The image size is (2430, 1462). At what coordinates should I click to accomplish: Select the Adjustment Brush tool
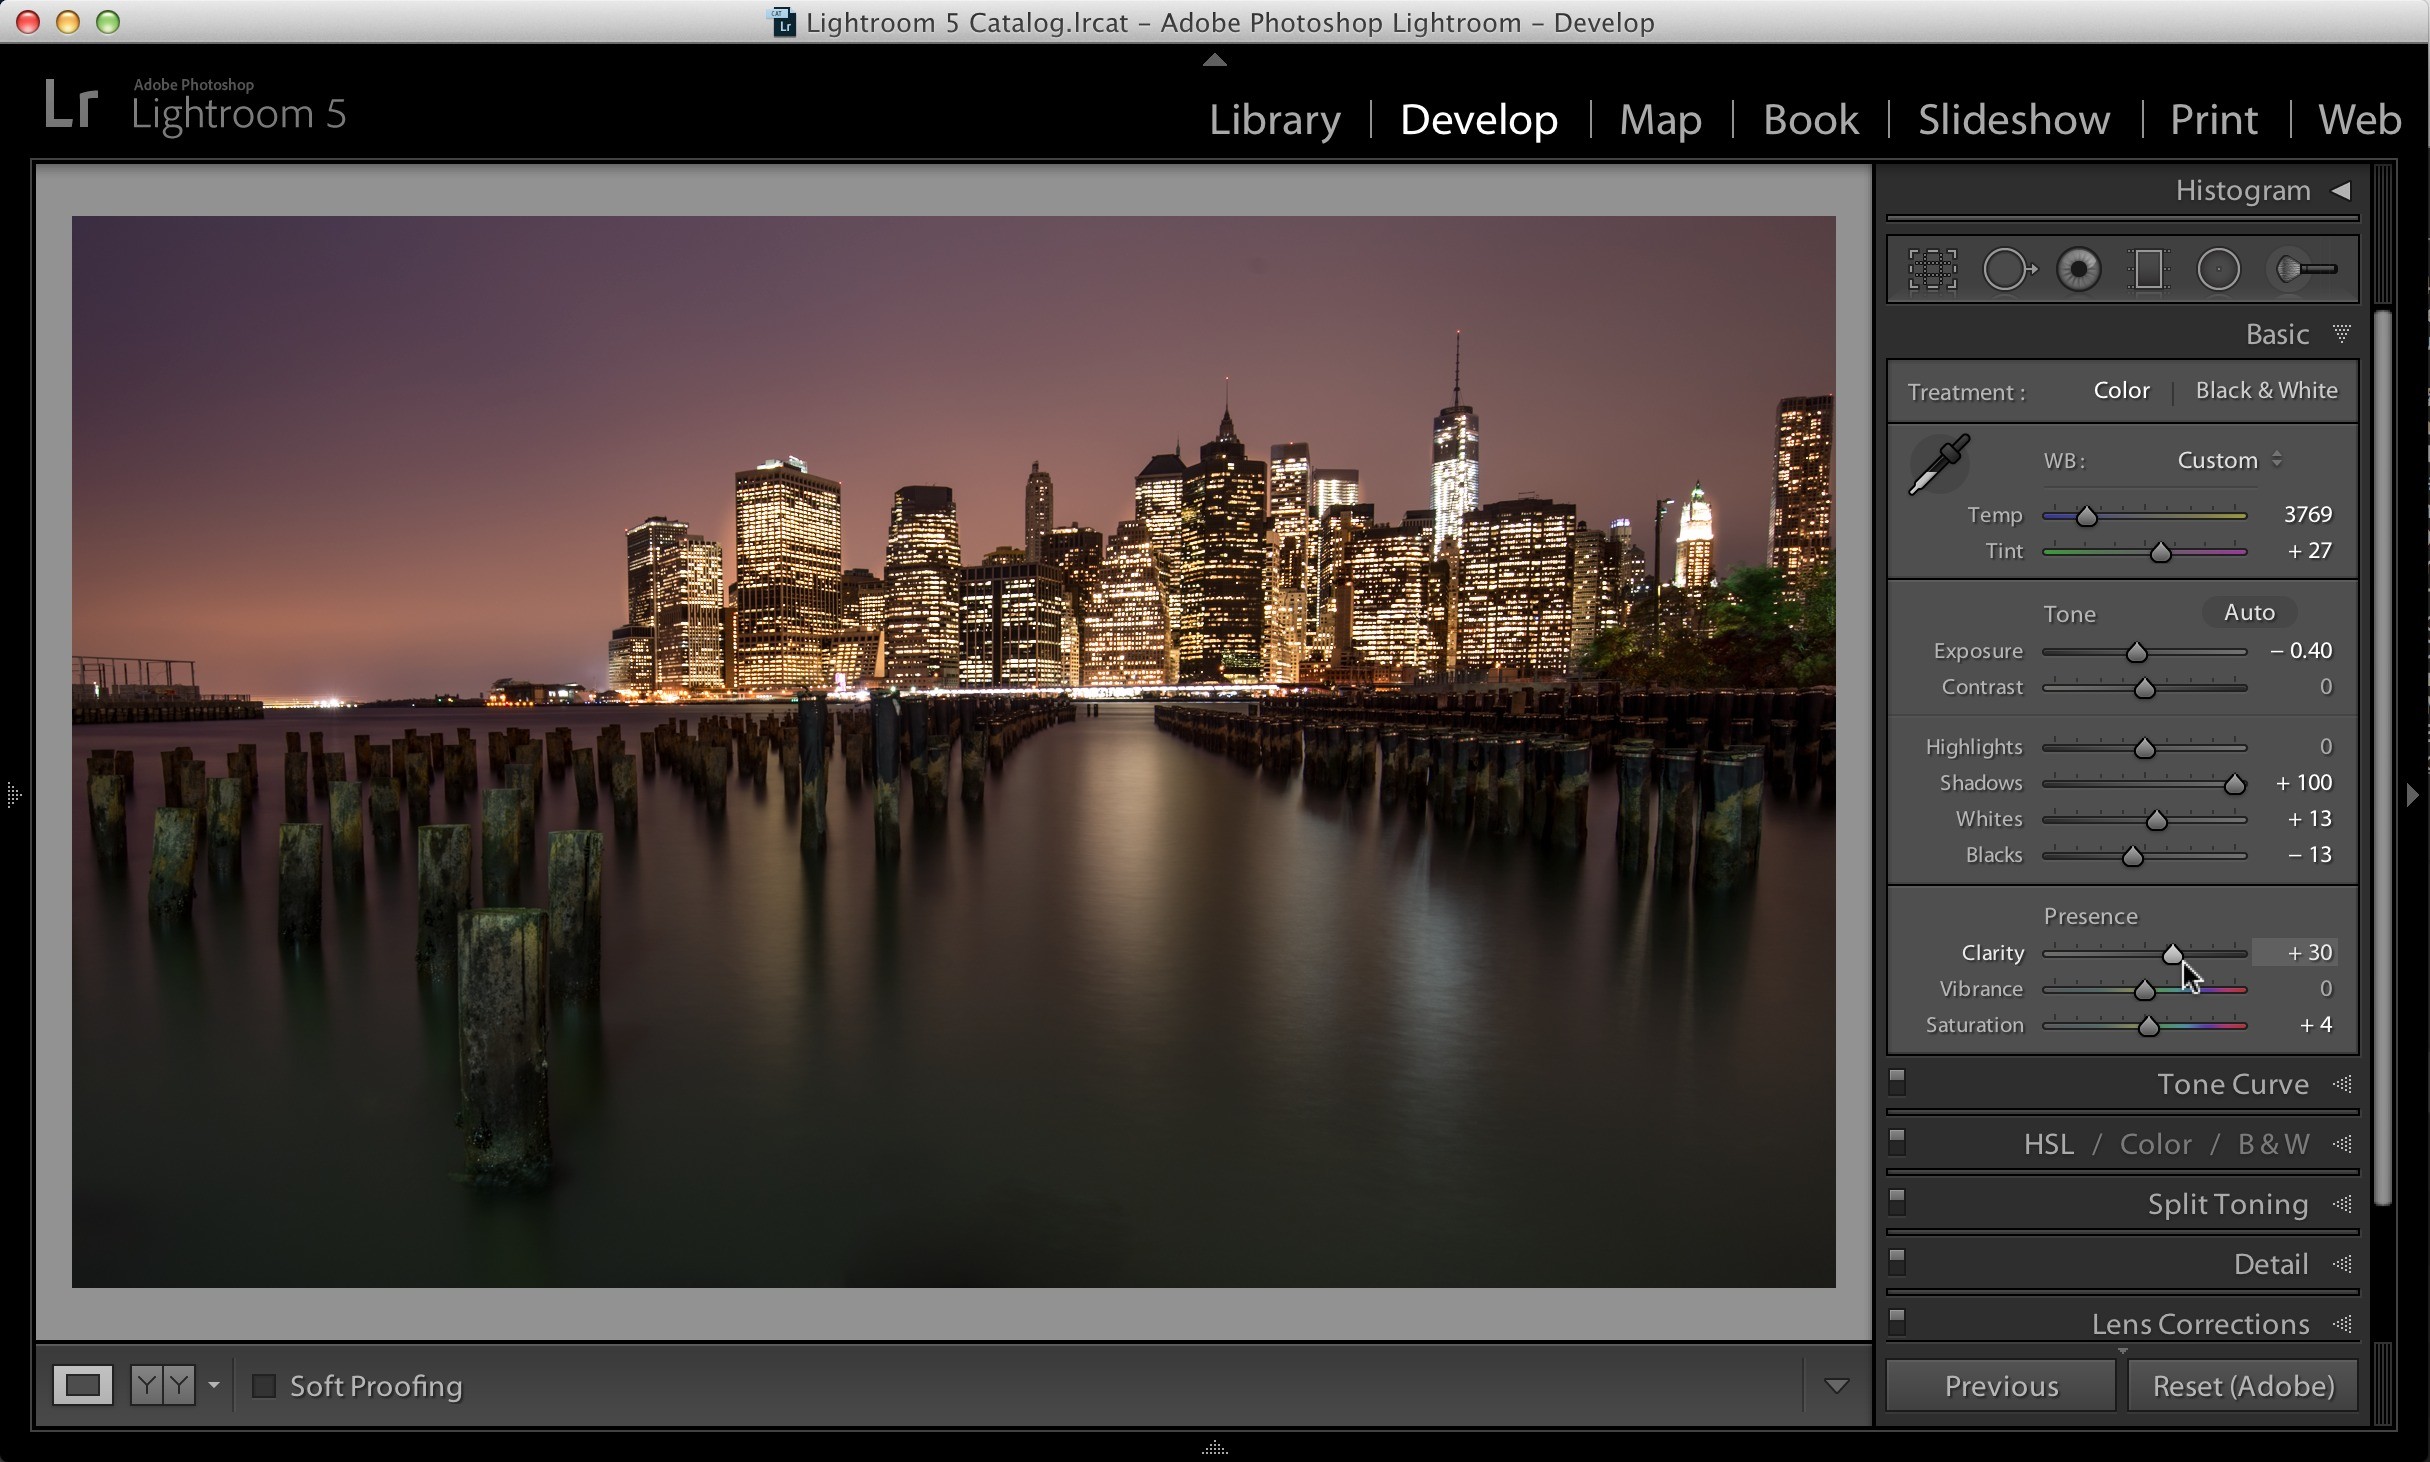click(x=2304, y=270)
